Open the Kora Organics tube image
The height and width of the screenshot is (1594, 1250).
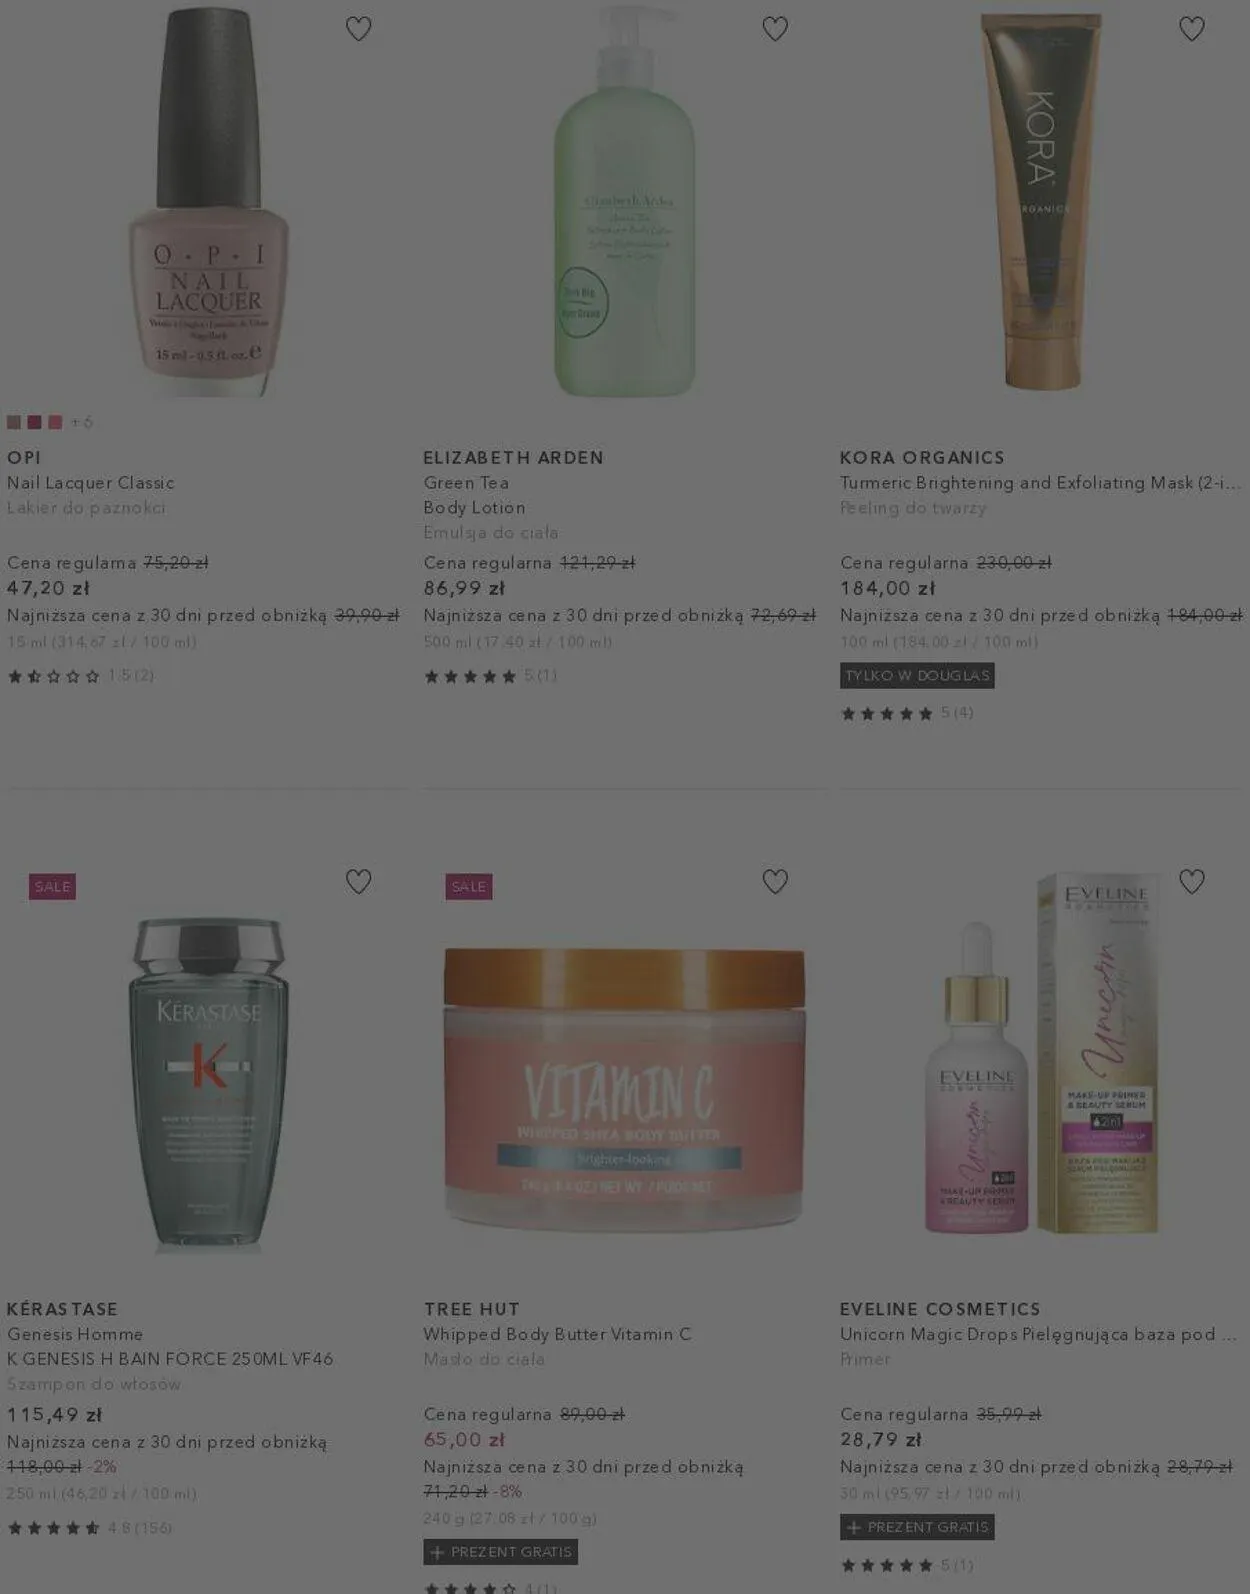[1041, 201]
